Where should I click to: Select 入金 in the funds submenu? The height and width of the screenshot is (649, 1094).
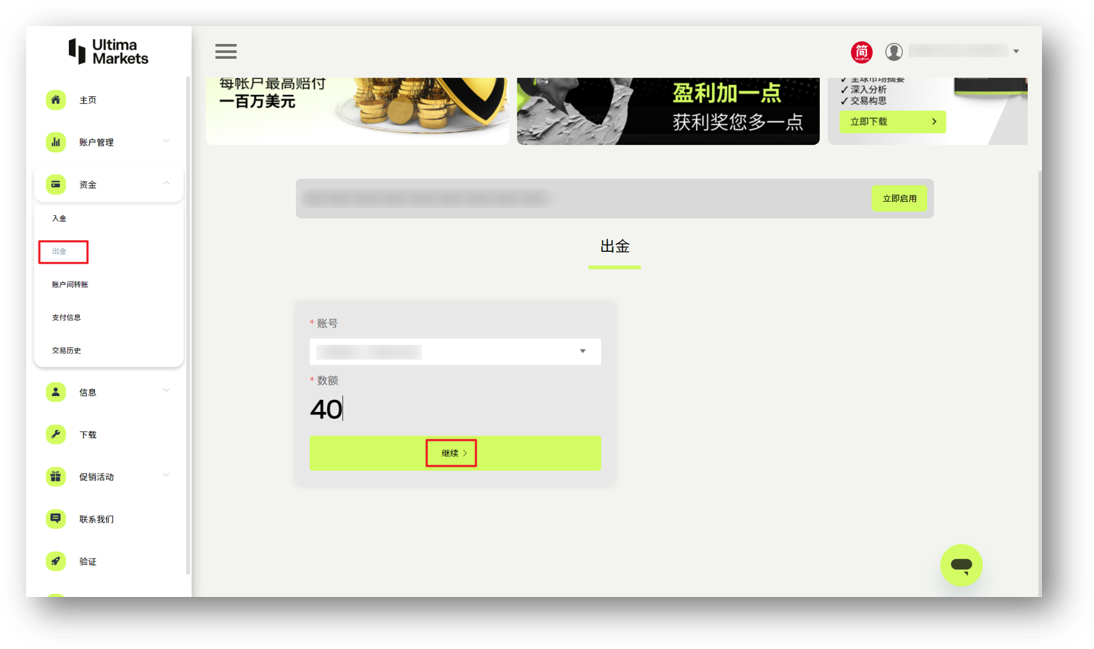point(59,218)
